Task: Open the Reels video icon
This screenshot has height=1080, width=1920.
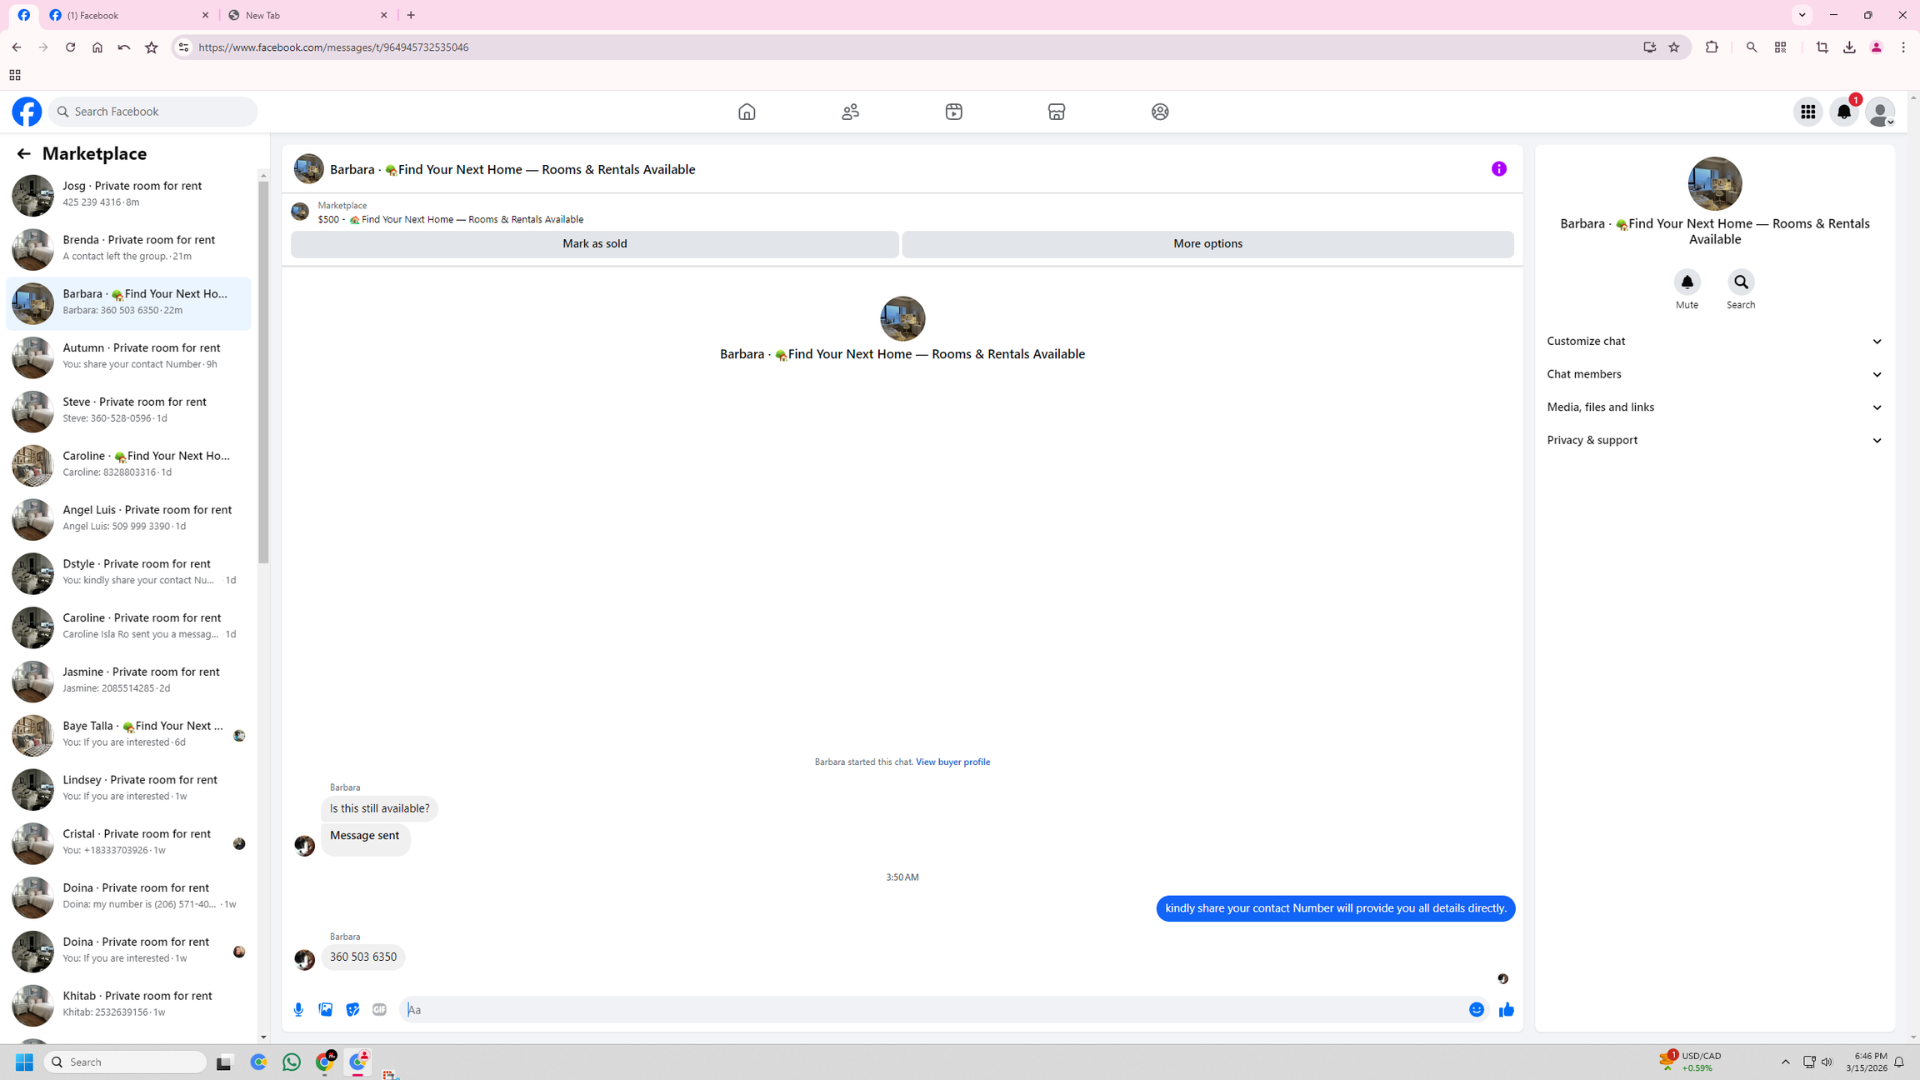Action: click(x=953, y=112)
